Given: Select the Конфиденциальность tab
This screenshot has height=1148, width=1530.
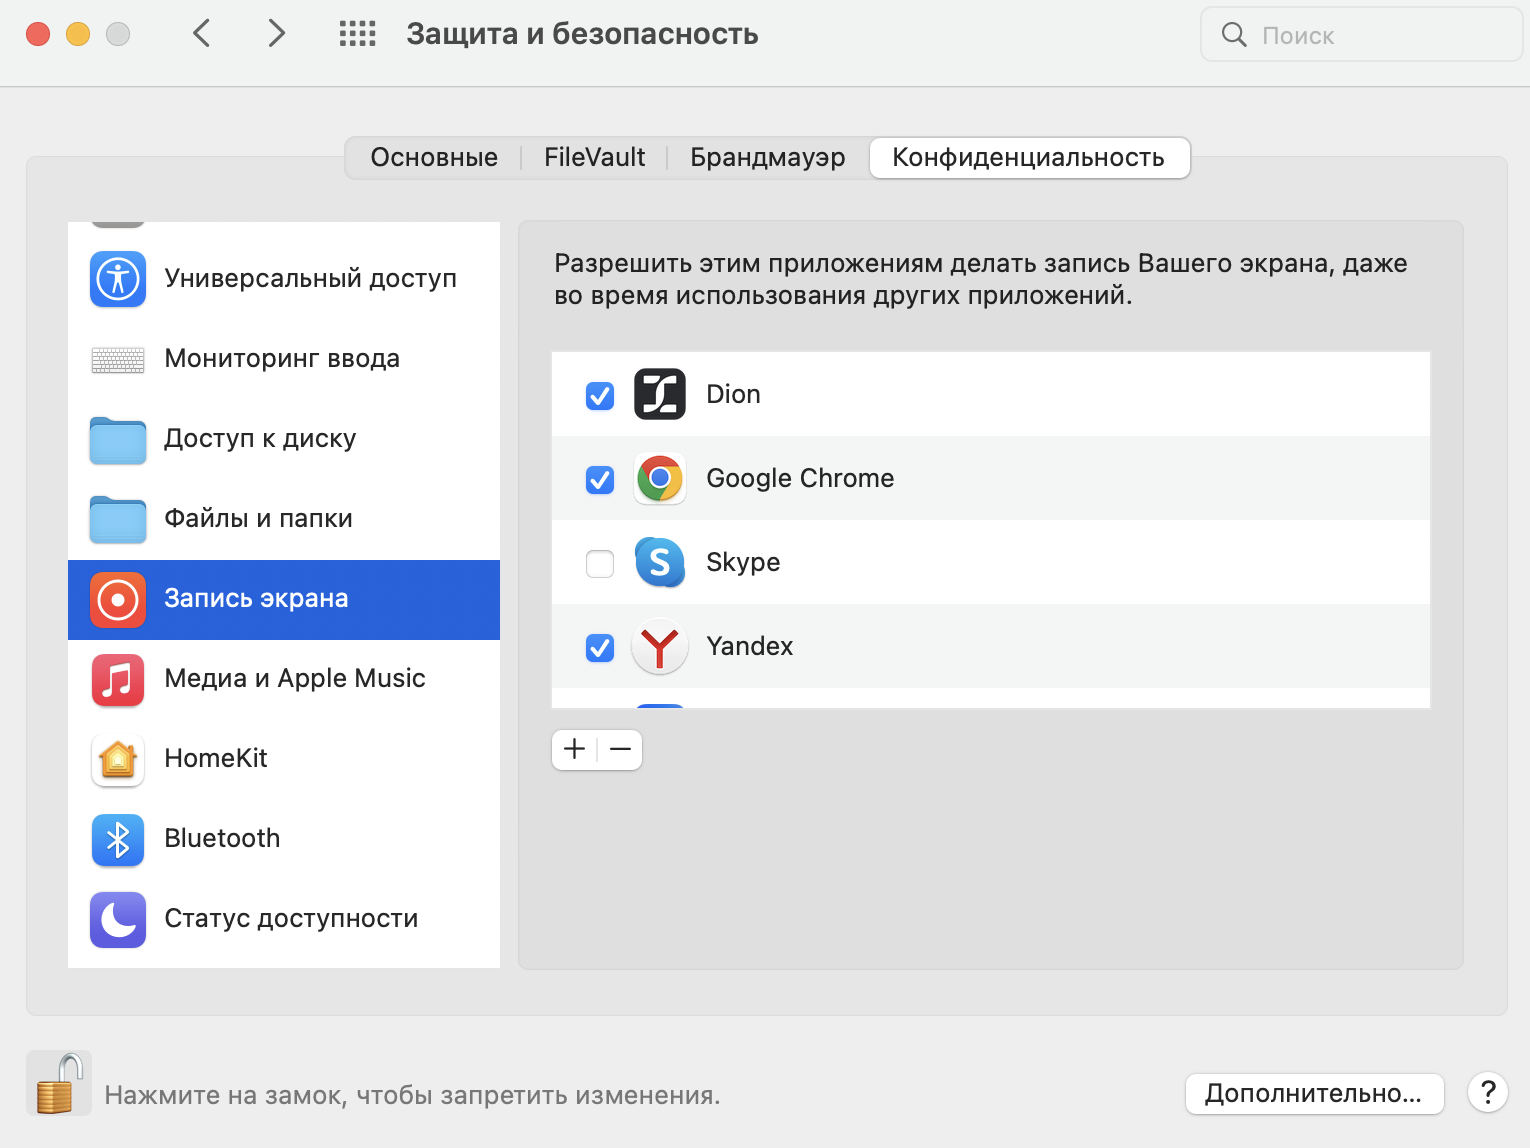Looking at the screenshot, I should (x=1029, y=158).
